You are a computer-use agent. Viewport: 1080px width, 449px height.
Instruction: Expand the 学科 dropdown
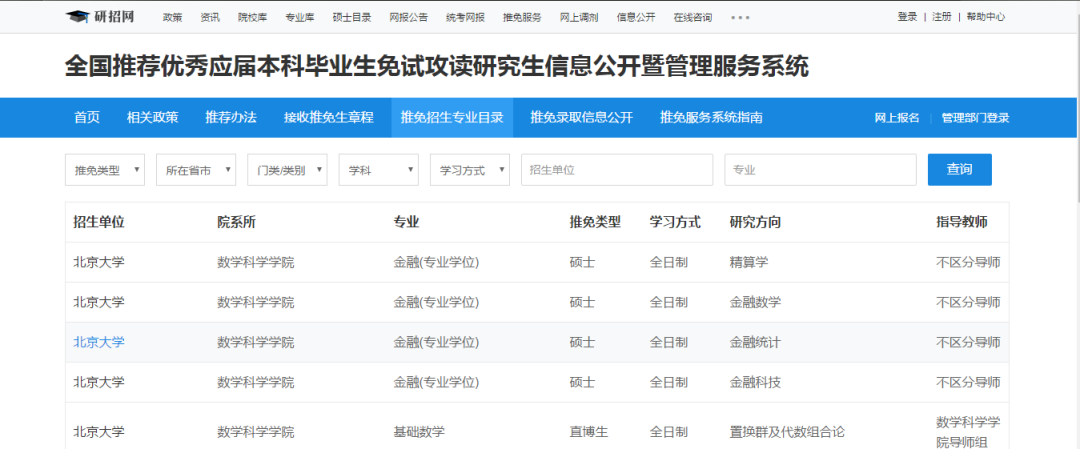[x=379, y=170]
